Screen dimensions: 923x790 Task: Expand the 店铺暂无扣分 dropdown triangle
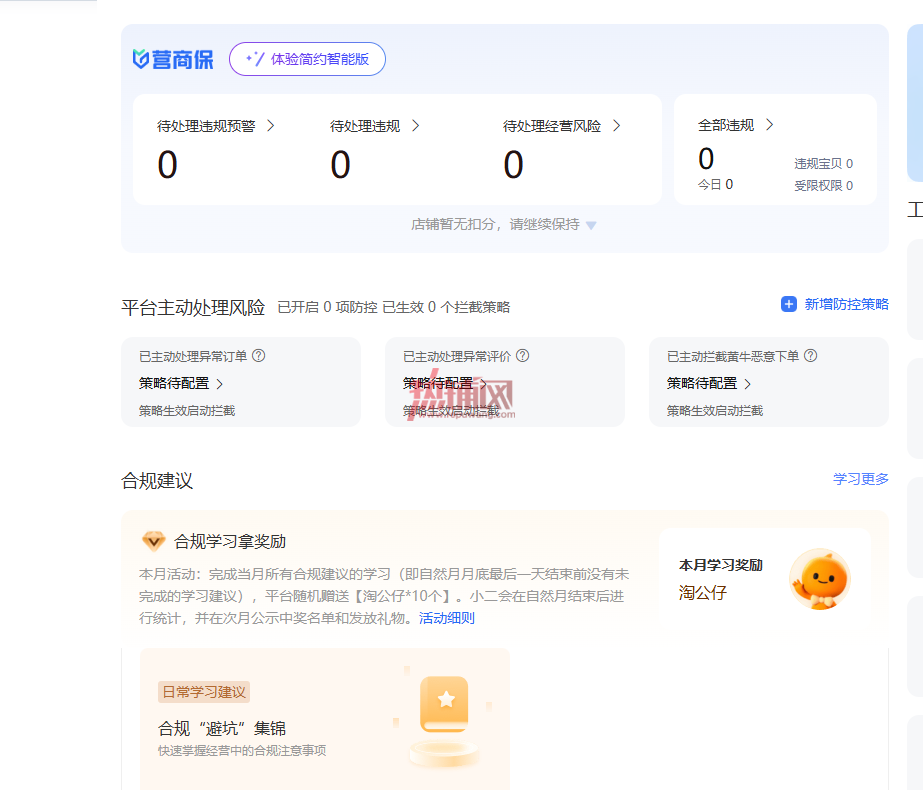point(591,225)
